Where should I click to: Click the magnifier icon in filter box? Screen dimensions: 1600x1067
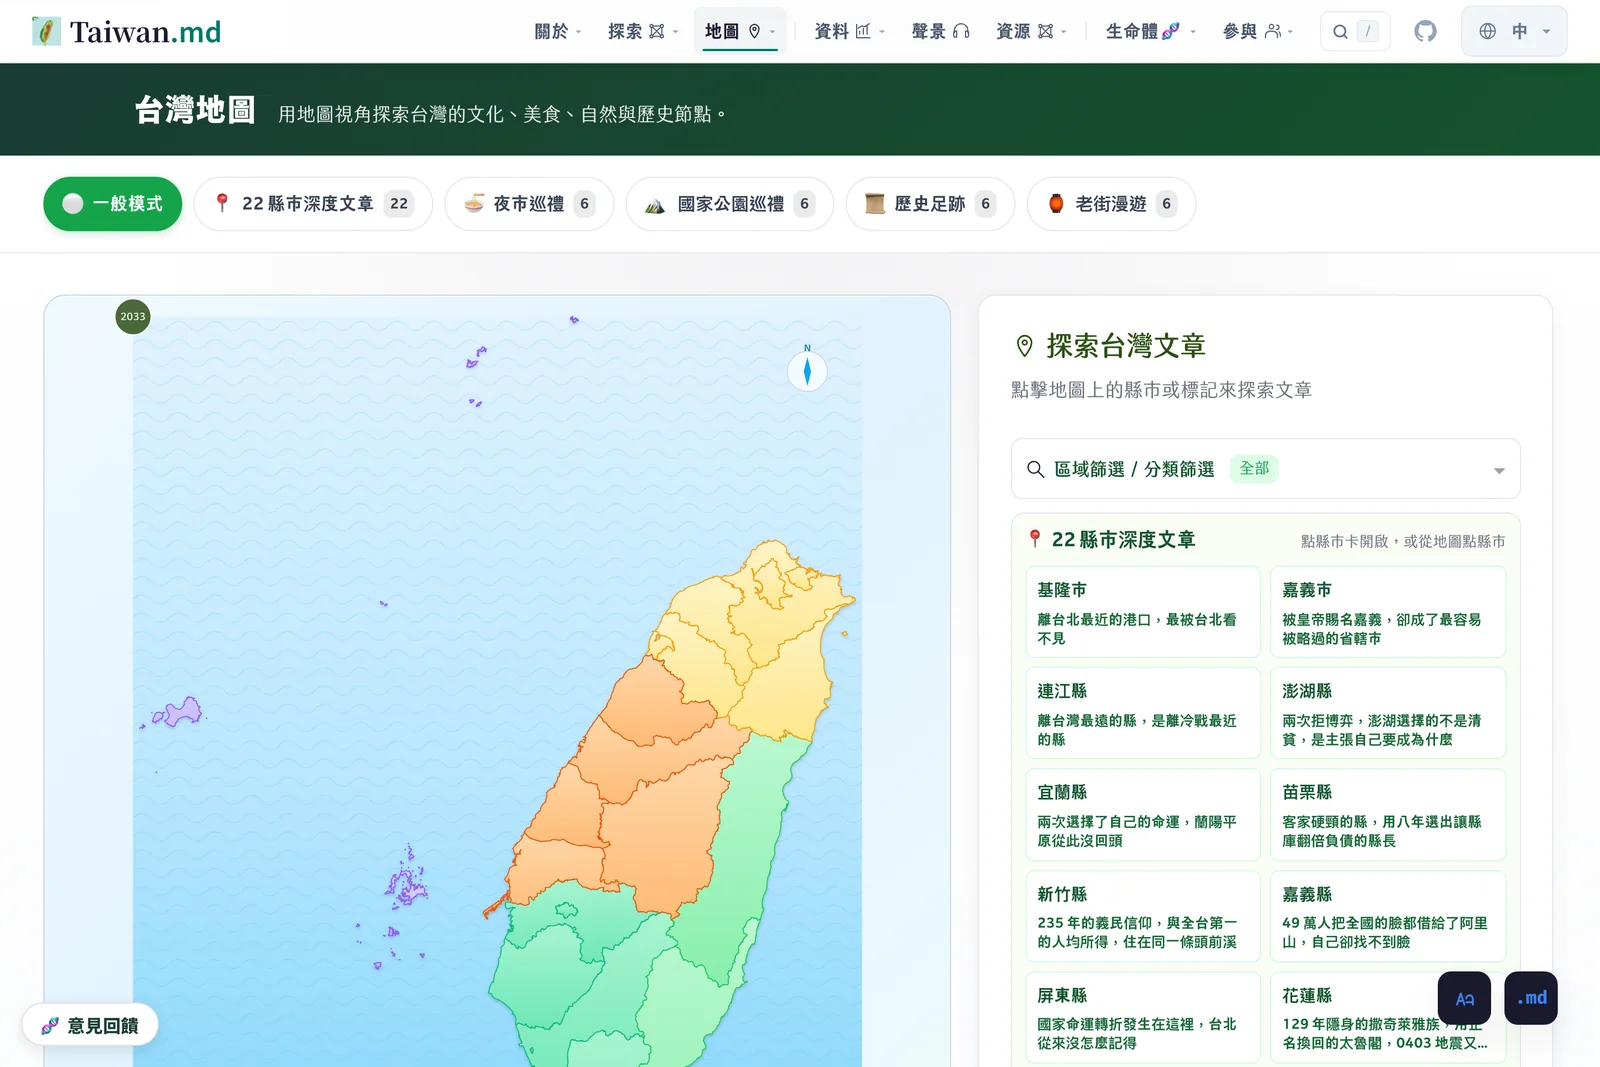[1035, 469]
